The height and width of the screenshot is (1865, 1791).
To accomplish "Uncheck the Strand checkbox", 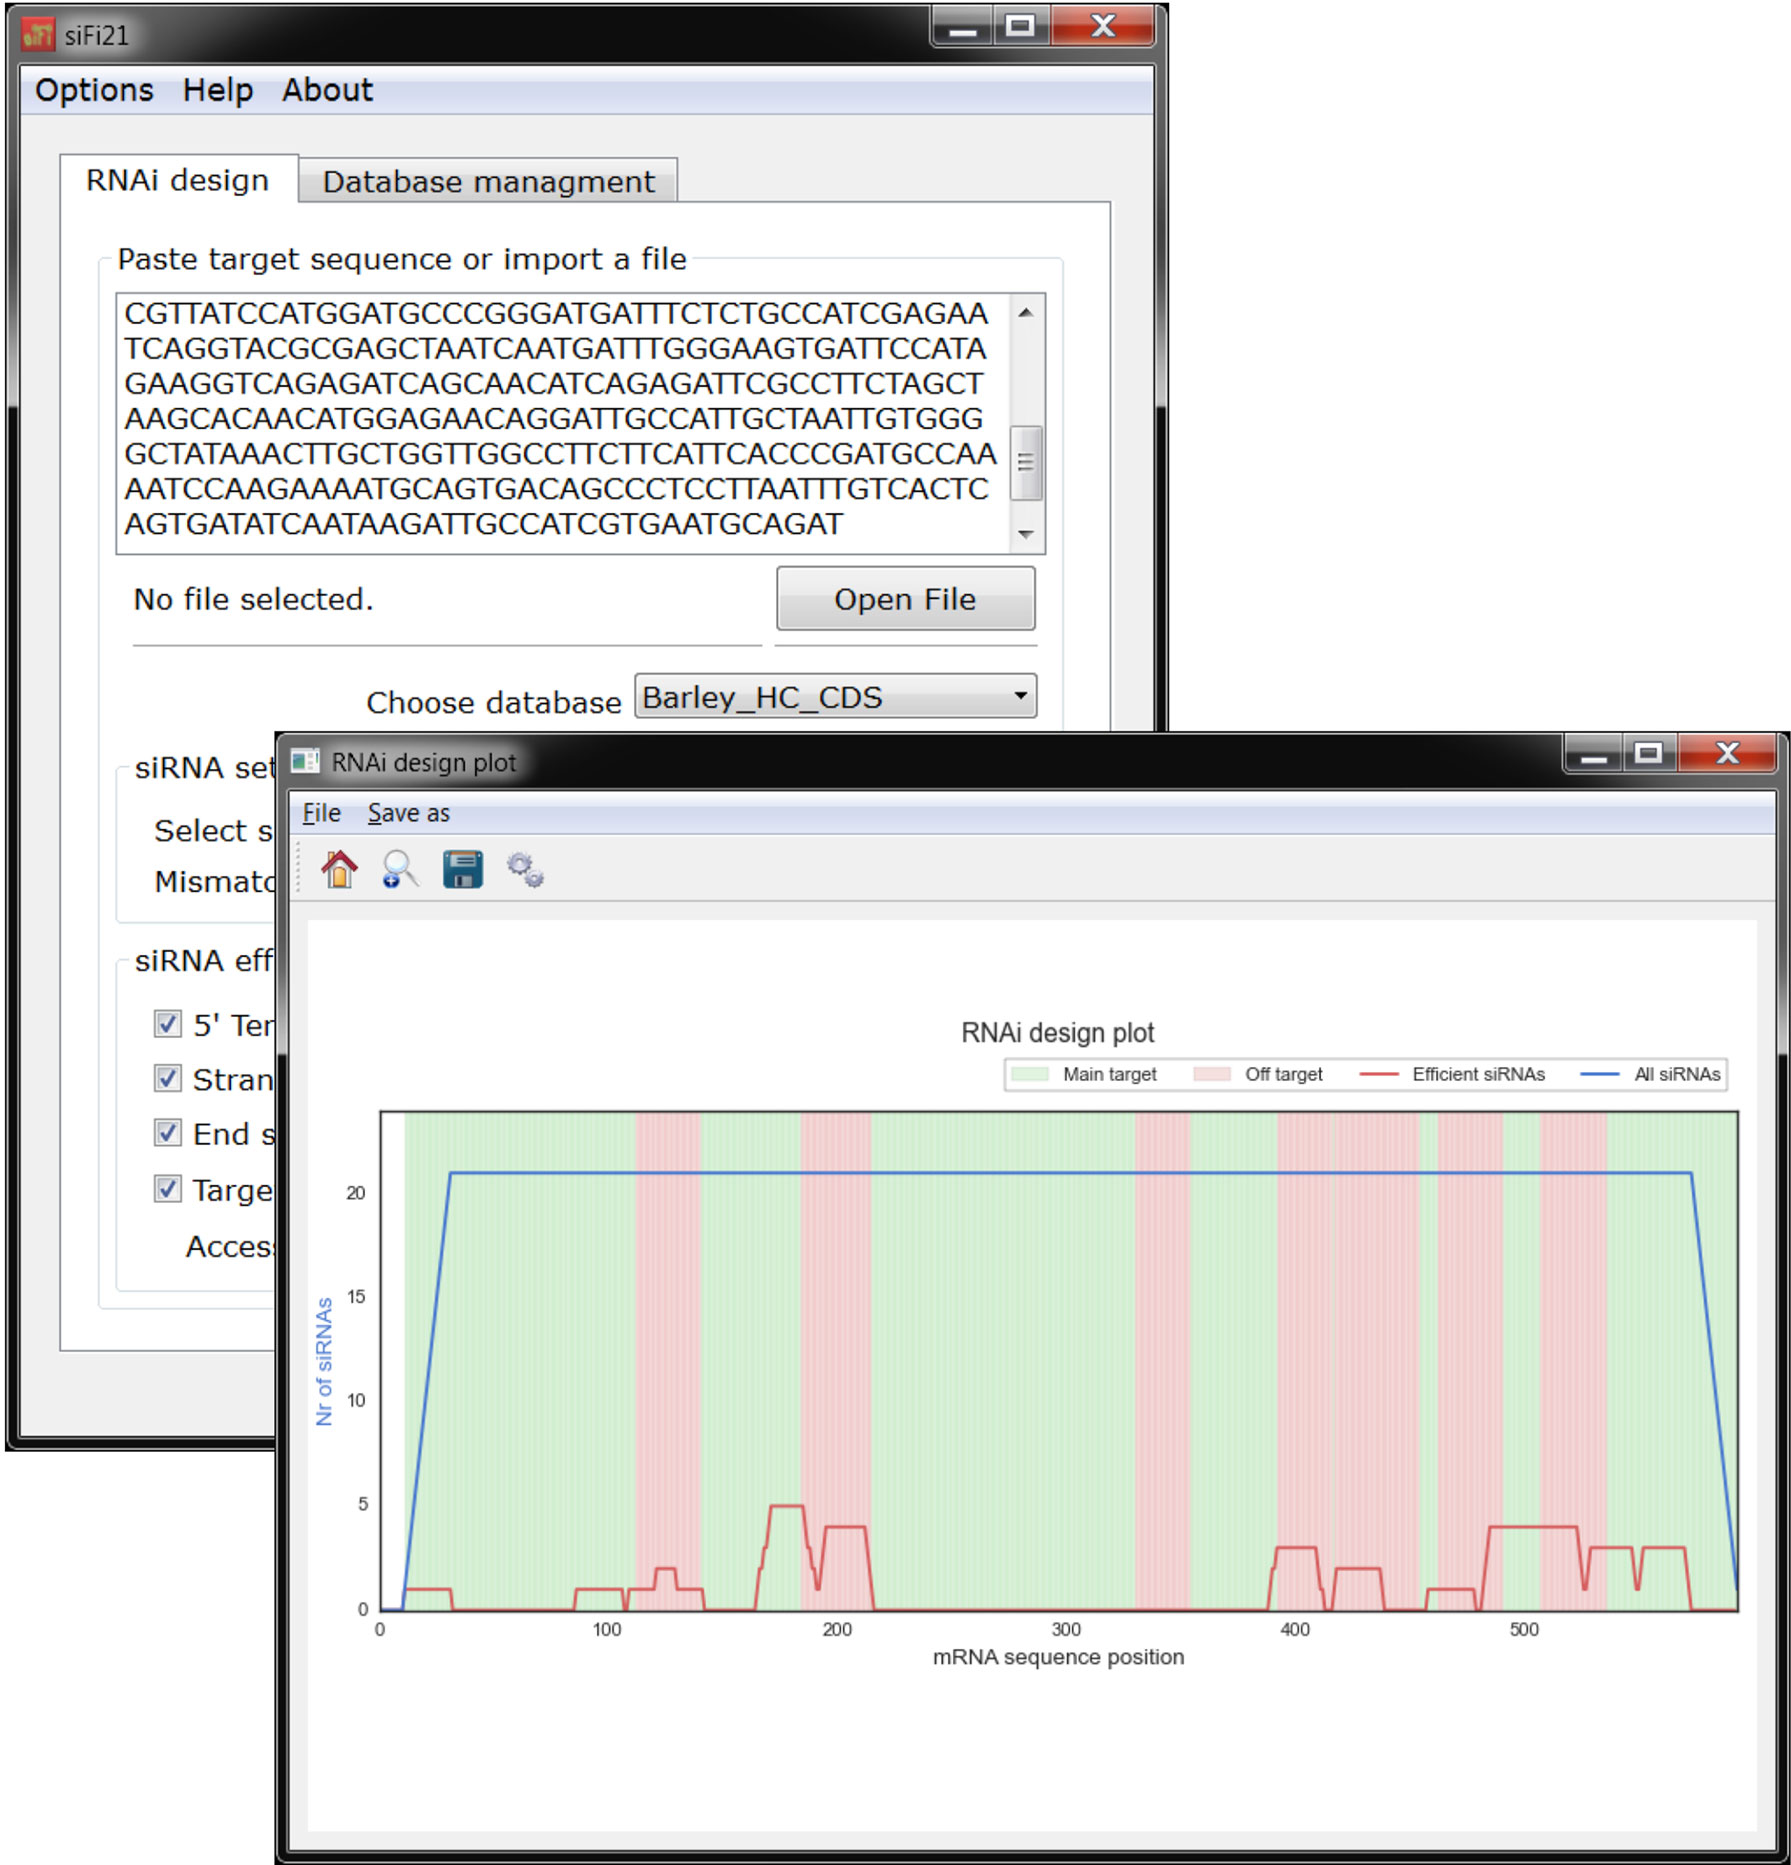I will (167, 1079).
